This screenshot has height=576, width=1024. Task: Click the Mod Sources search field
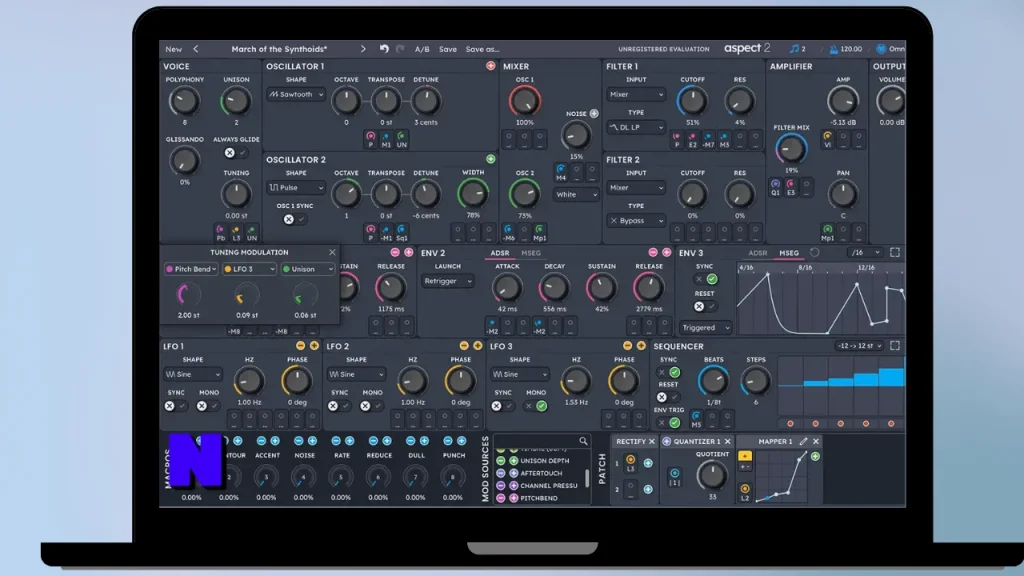(x=542, y=441)
